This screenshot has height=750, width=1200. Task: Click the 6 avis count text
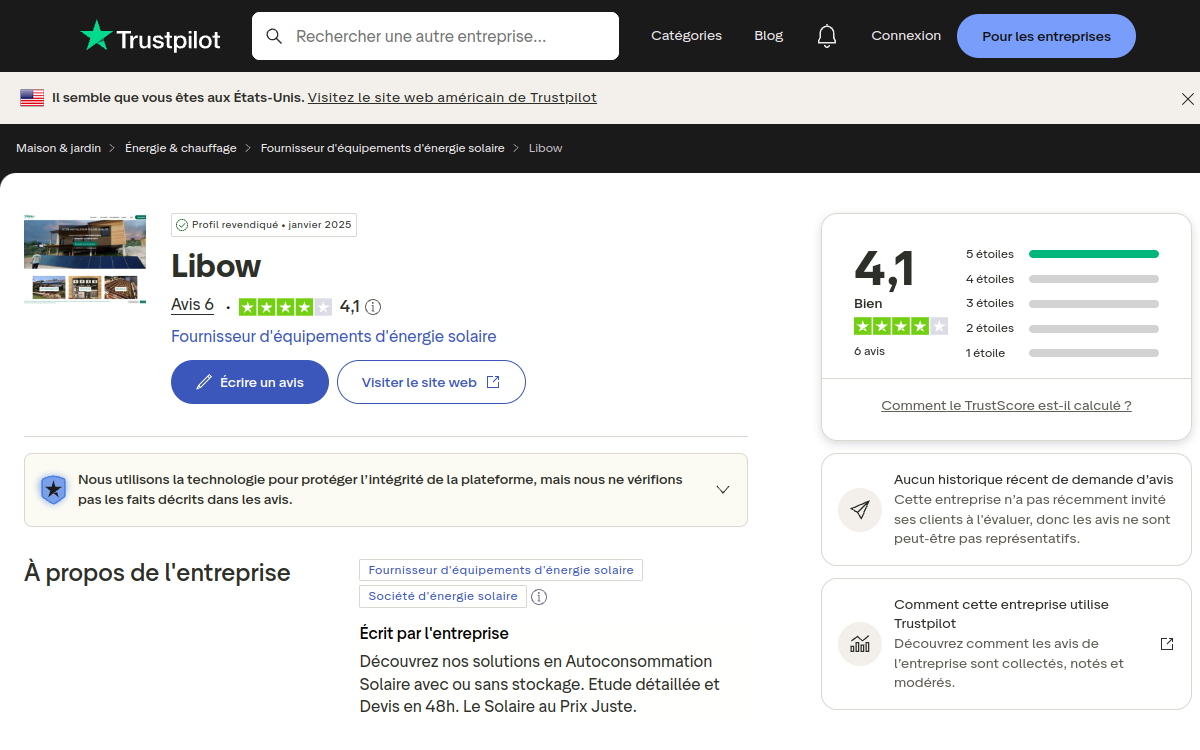[869, 352]
